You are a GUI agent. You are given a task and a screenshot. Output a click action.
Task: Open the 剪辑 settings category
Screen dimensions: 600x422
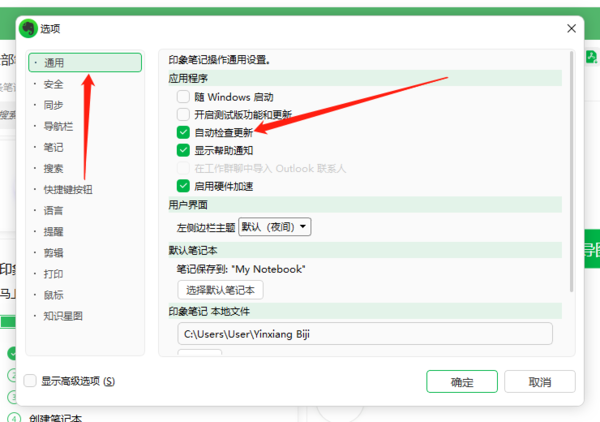pos(53,252)
